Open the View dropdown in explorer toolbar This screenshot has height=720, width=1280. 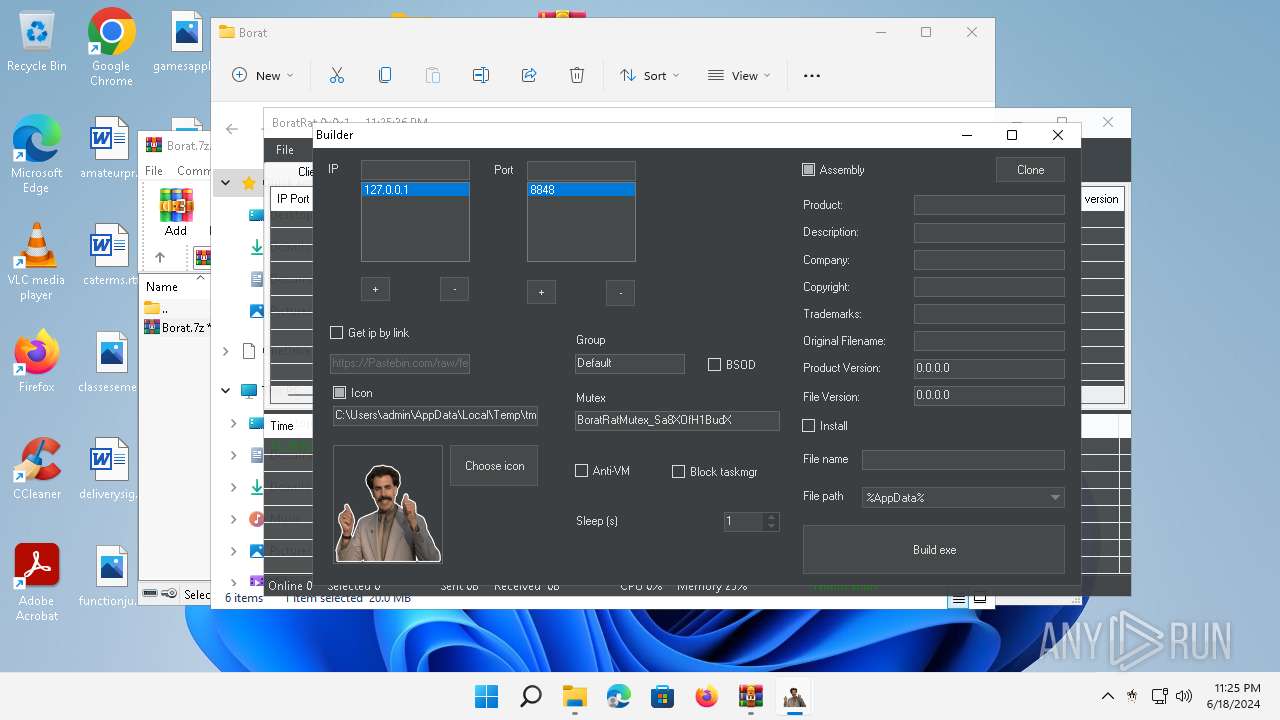pyautogui.click(x=739, y=75)
